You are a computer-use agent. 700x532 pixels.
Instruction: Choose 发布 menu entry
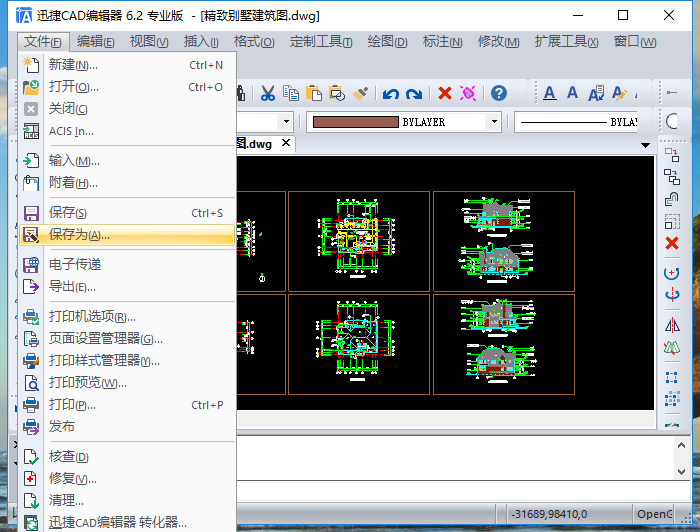[x=127, y=427]
